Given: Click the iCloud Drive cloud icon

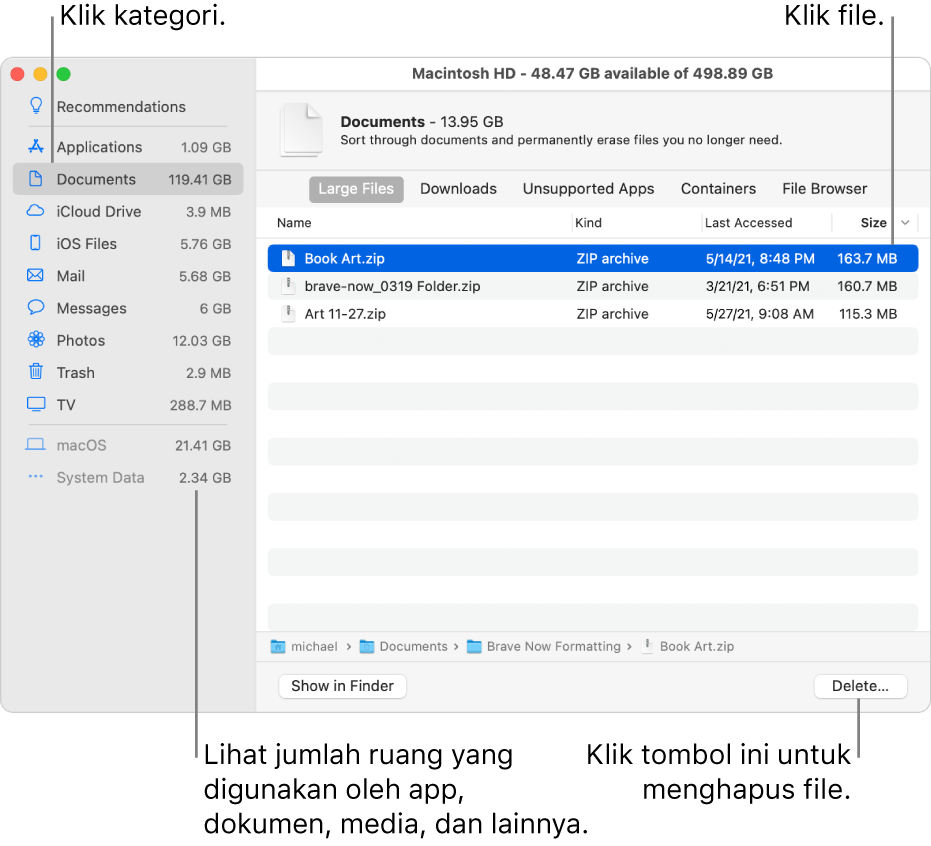Looking at the screenshot, I should [x=36, y=211].
